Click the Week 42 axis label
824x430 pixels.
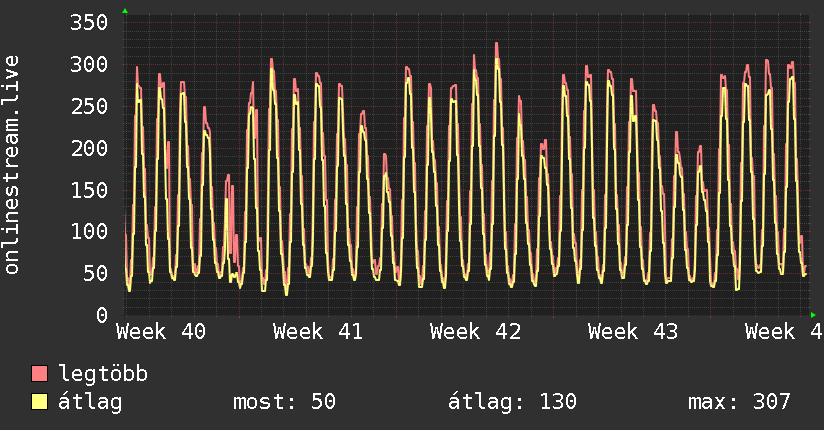pyautogui.click(x=476, y=332)
